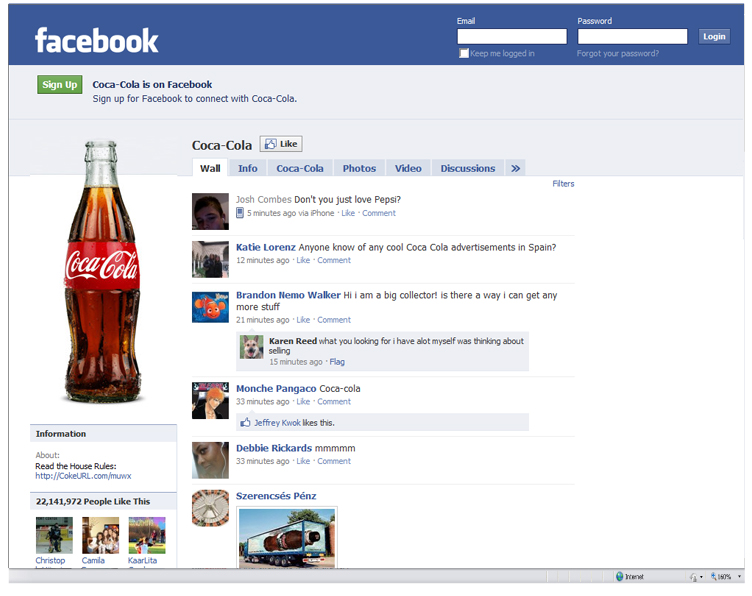Comment on Debbie Rickards' post
This screenshot has width=752, height=596.
click(x=334, y=461)
